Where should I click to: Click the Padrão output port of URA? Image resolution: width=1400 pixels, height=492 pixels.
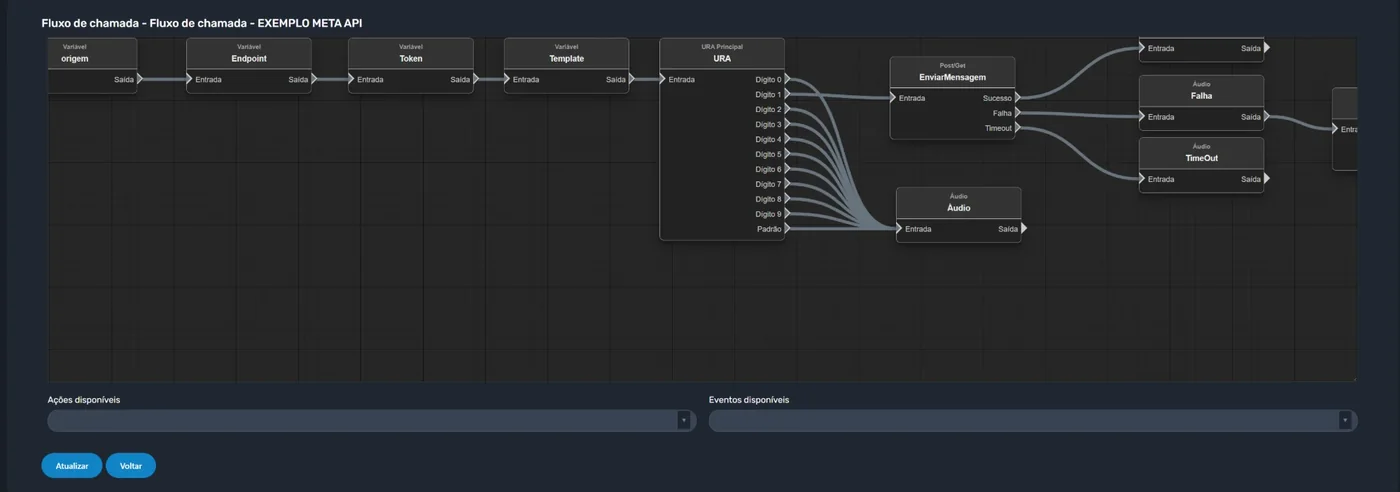click(789, 229)
